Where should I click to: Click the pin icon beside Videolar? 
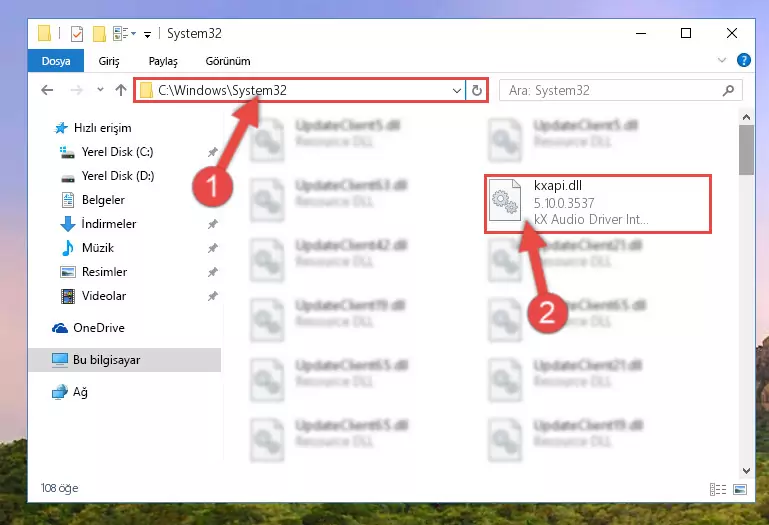[212, 296]
